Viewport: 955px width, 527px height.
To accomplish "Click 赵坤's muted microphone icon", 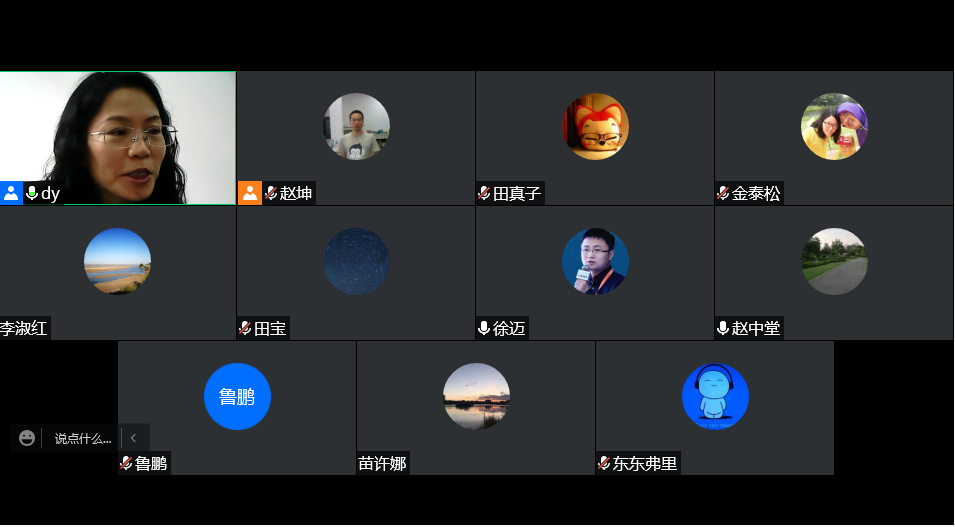I will [271, 193].
